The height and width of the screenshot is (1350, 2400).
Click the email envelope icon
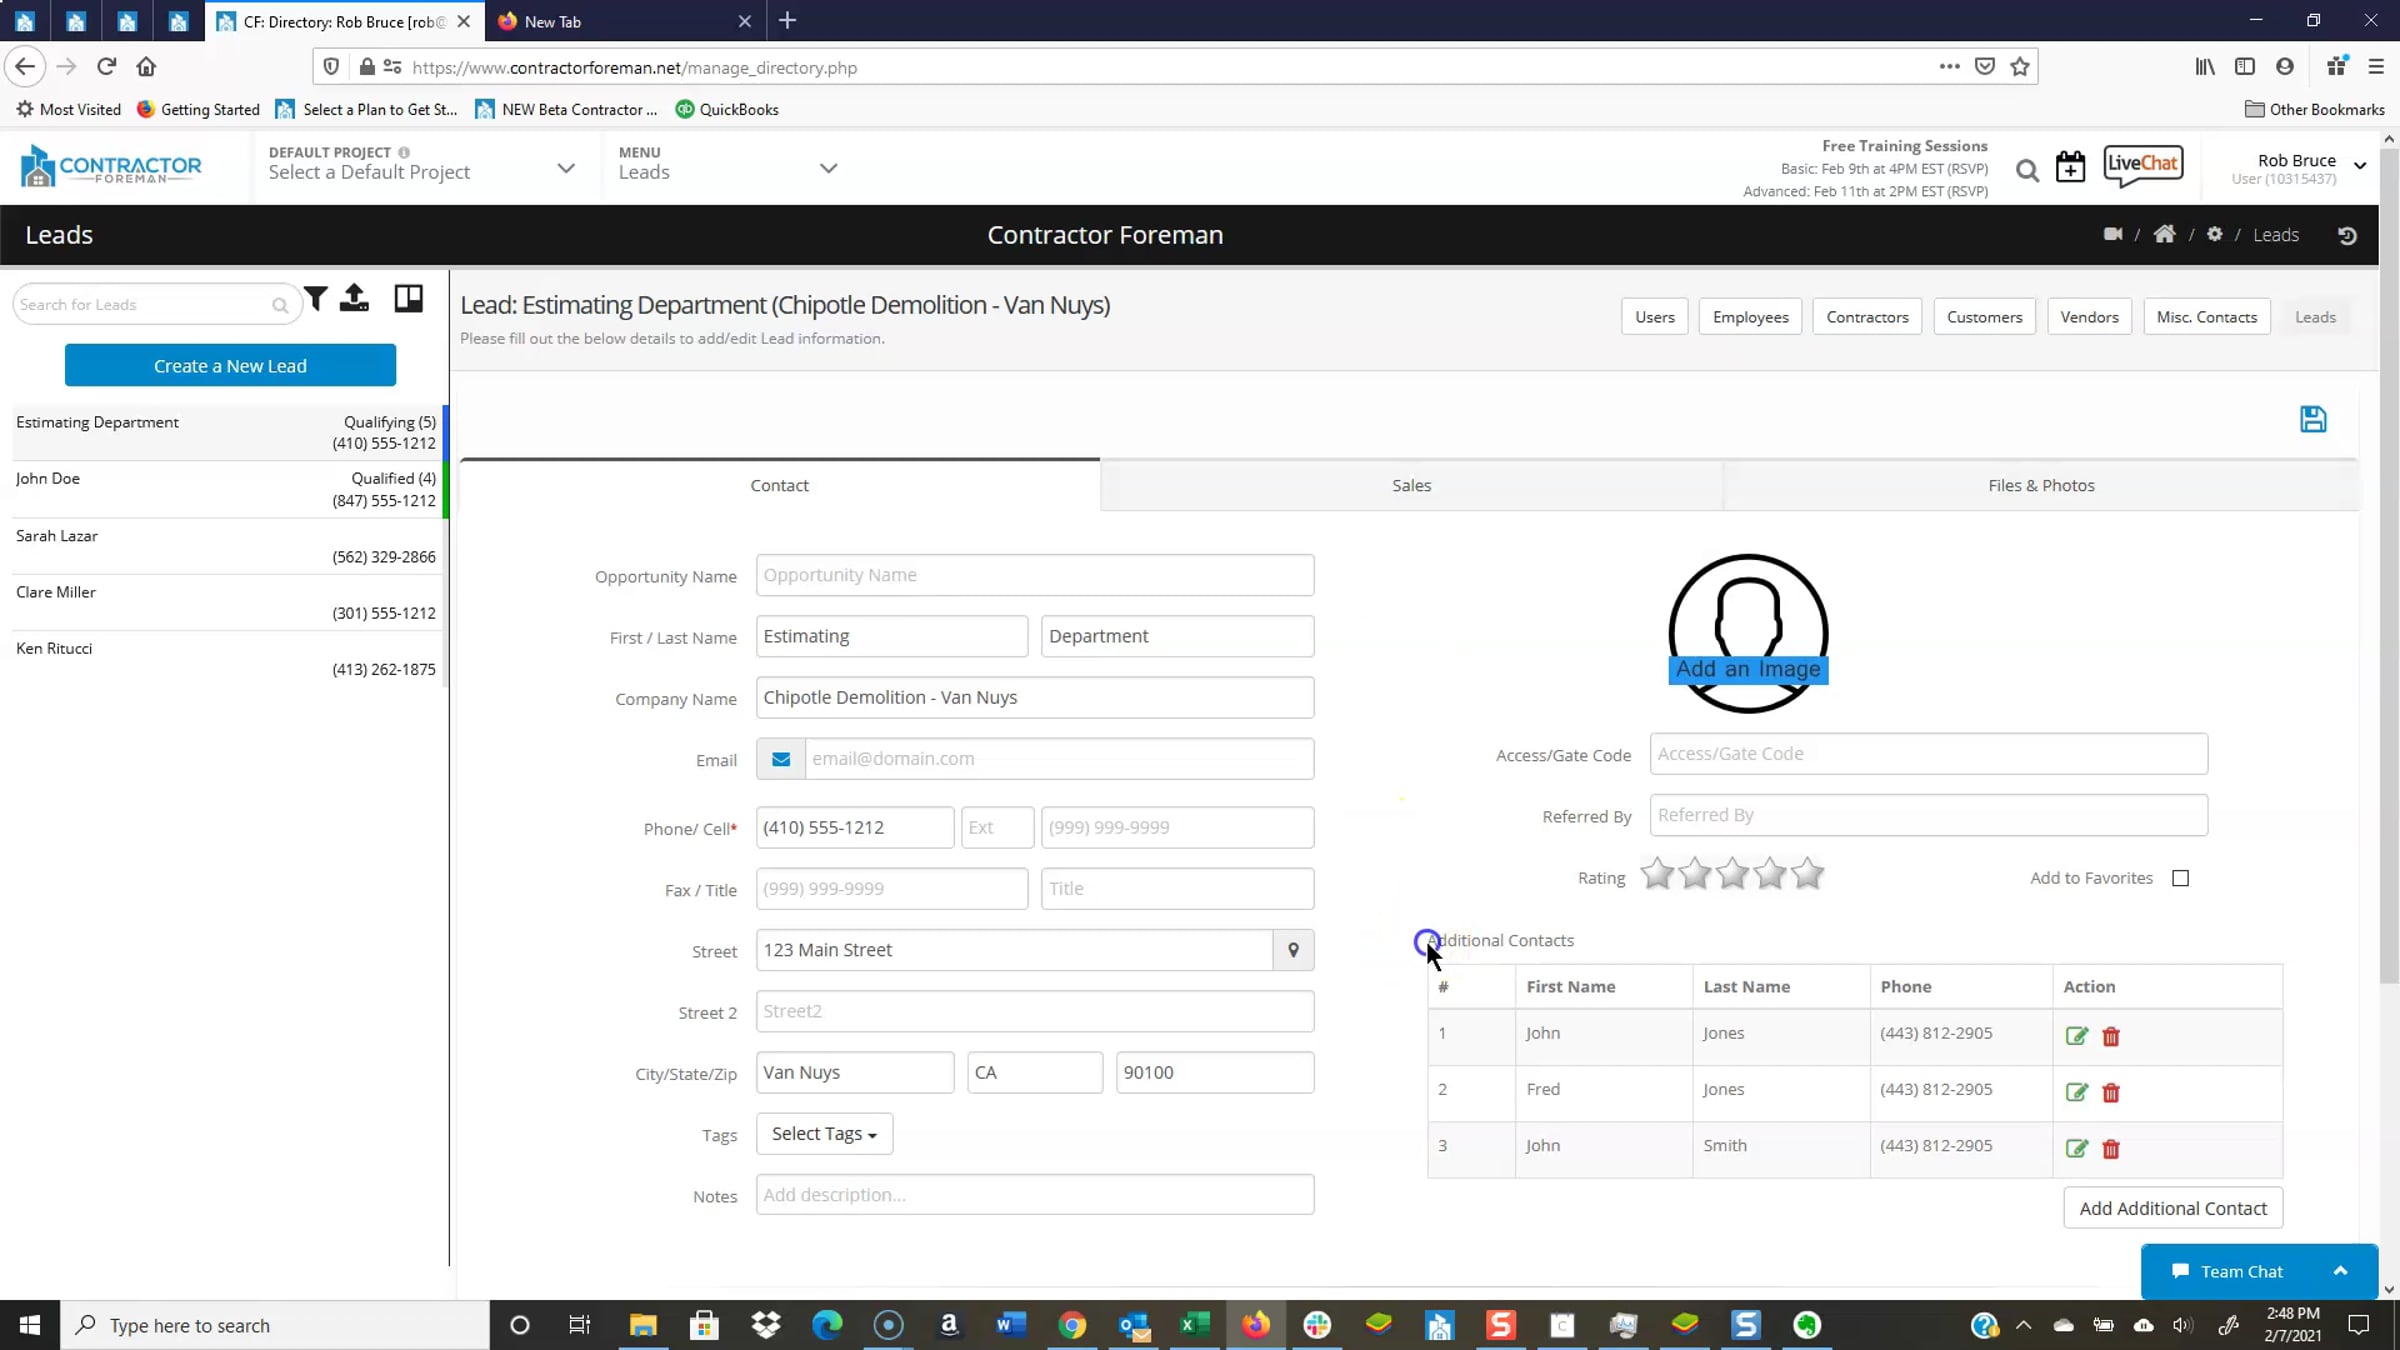(x=781, y=759)
